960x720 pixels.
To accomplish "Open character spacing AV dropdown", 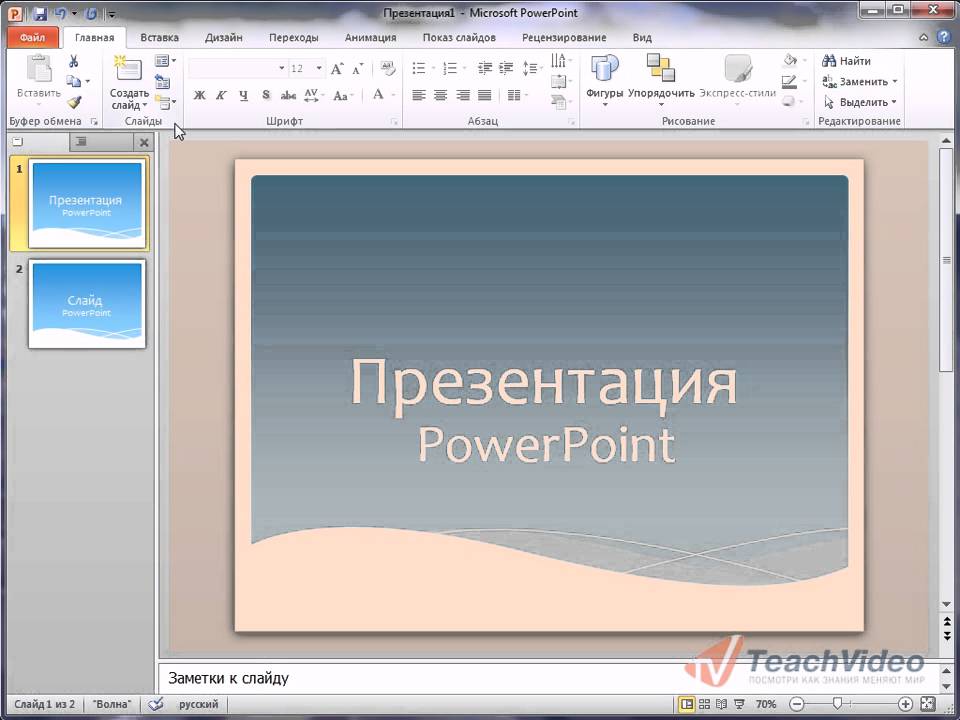I will pos(313,96).
